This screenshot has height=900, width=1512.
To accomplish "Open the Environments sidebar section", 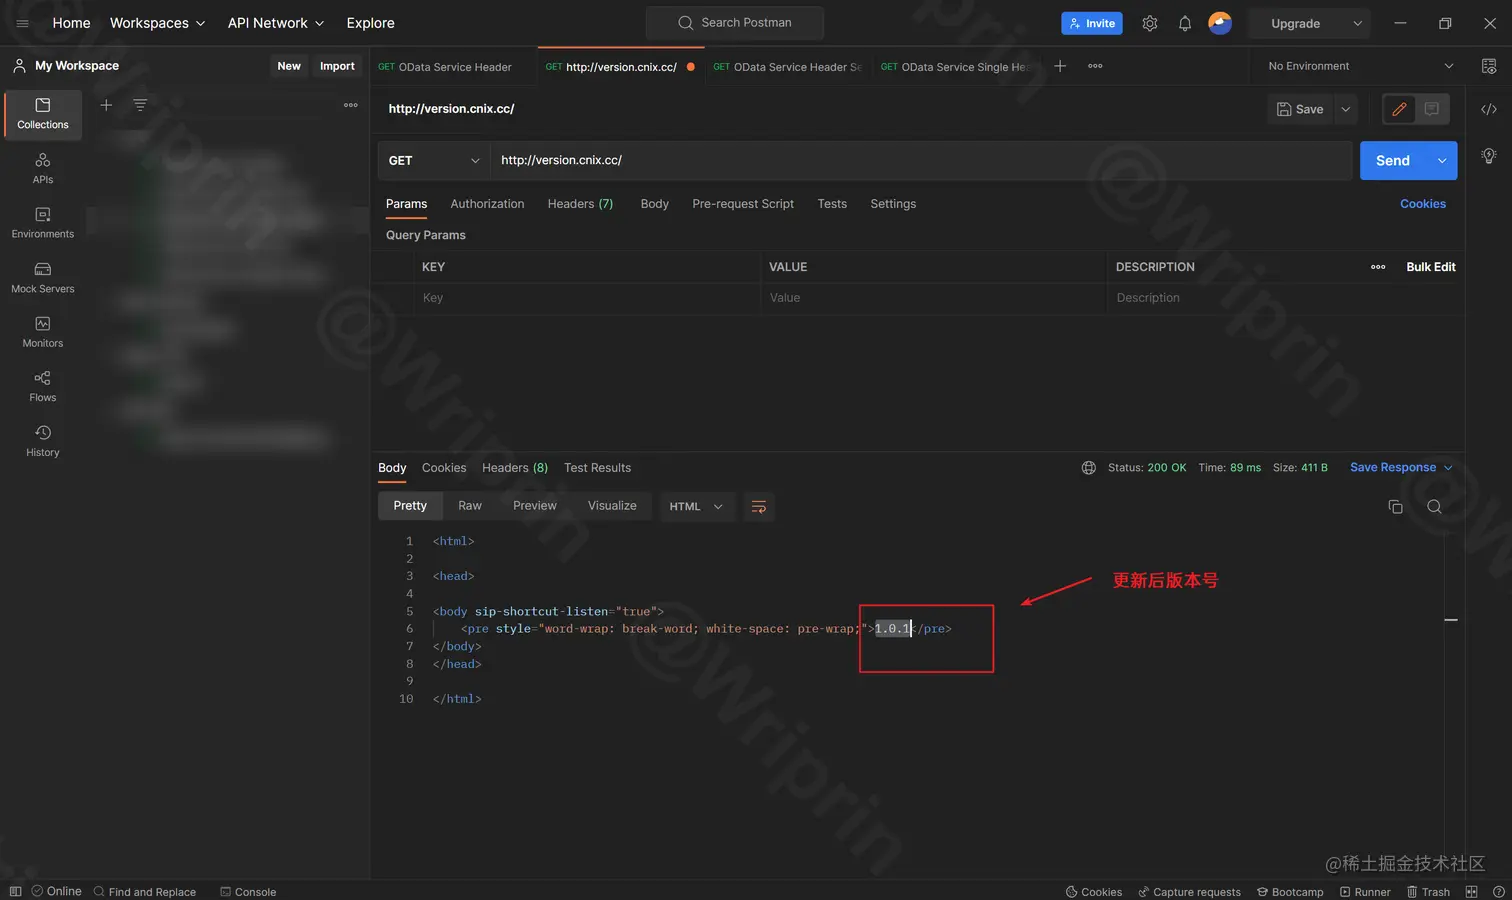I will click(43, 223).
